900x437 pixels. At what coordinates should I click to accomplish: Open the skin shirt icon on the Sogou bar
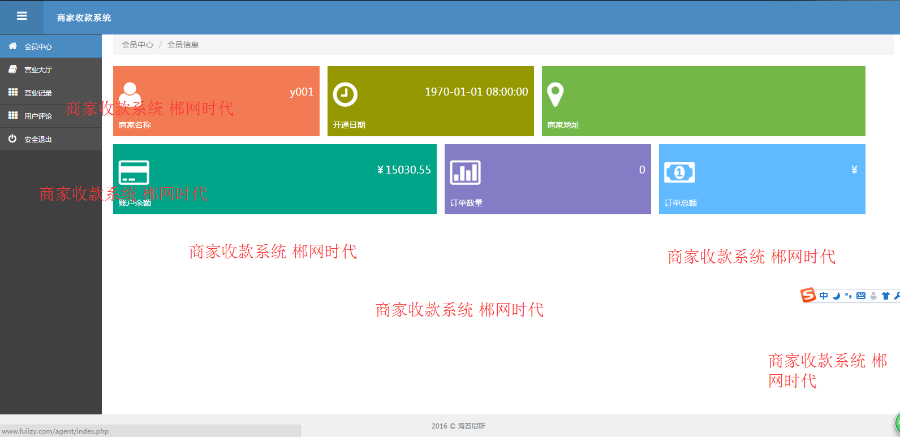[885, 296]
